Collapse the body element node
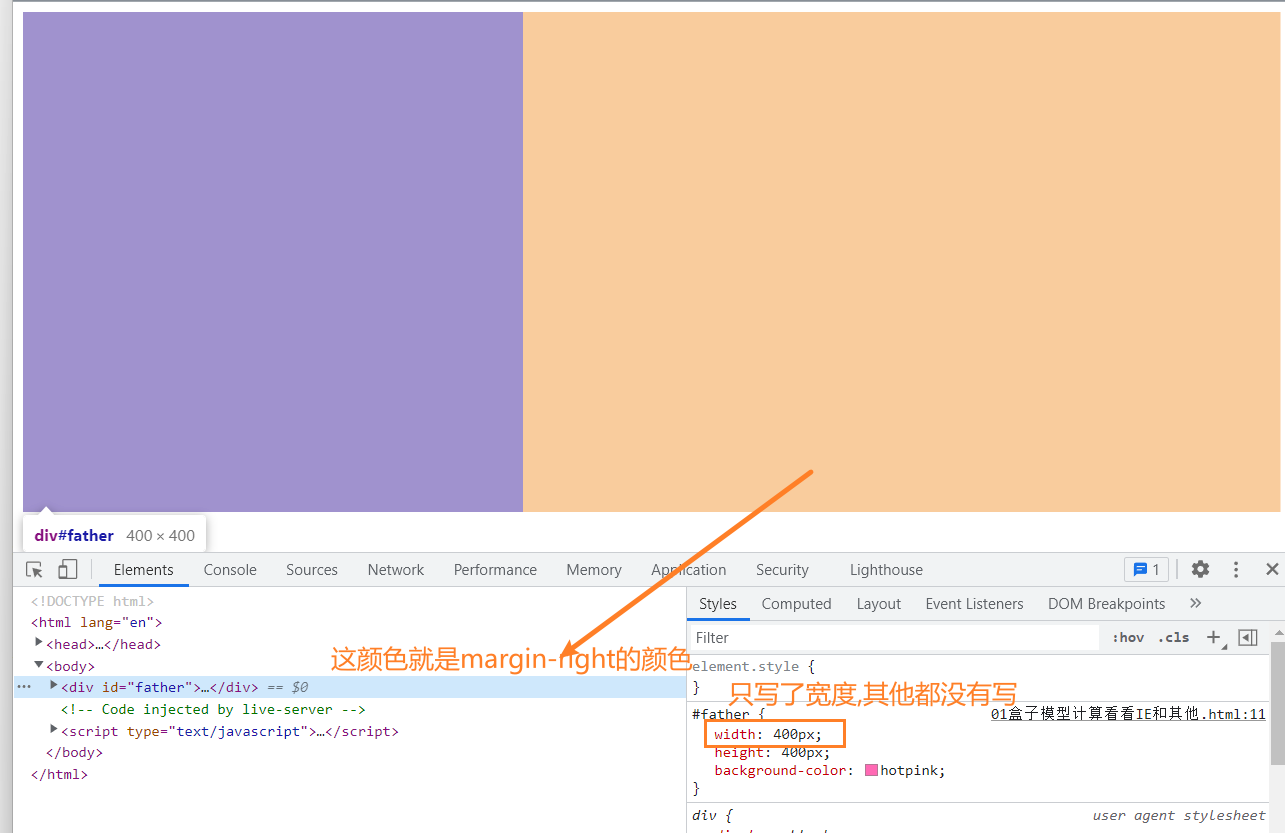The height and width of the screenshot is (833, 1285). pos(39,665)
